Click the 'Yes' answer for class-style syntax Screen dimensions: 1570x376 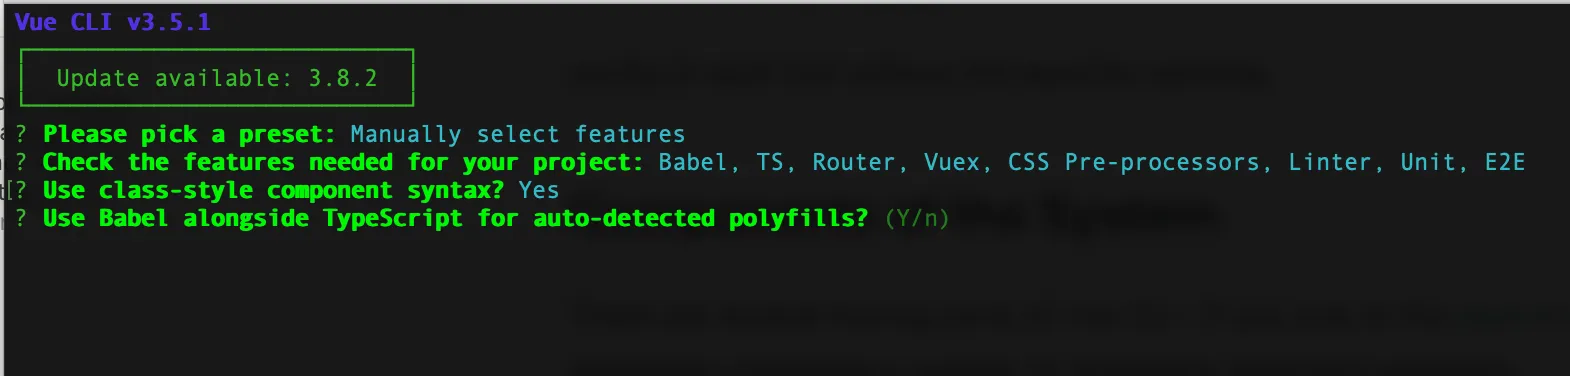(x=539, y=190)
